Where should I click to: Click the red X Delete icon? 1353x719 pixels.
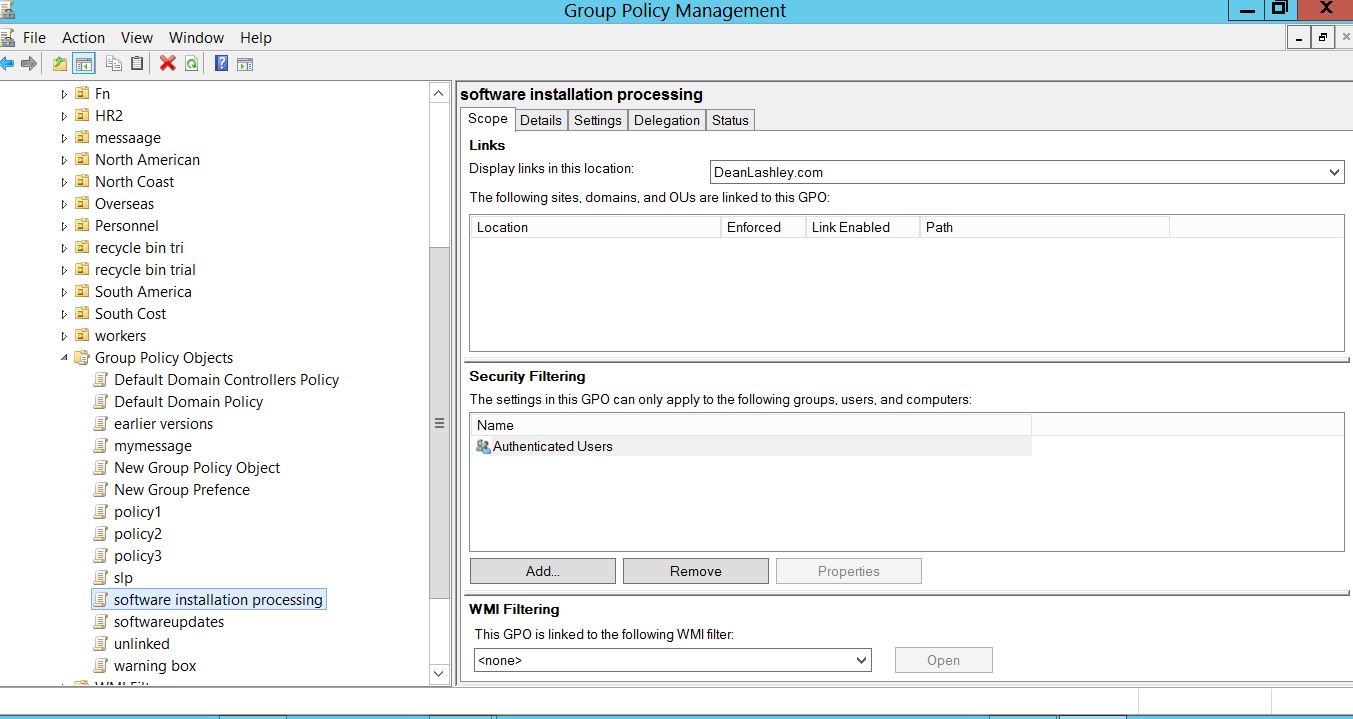[167, 64]
